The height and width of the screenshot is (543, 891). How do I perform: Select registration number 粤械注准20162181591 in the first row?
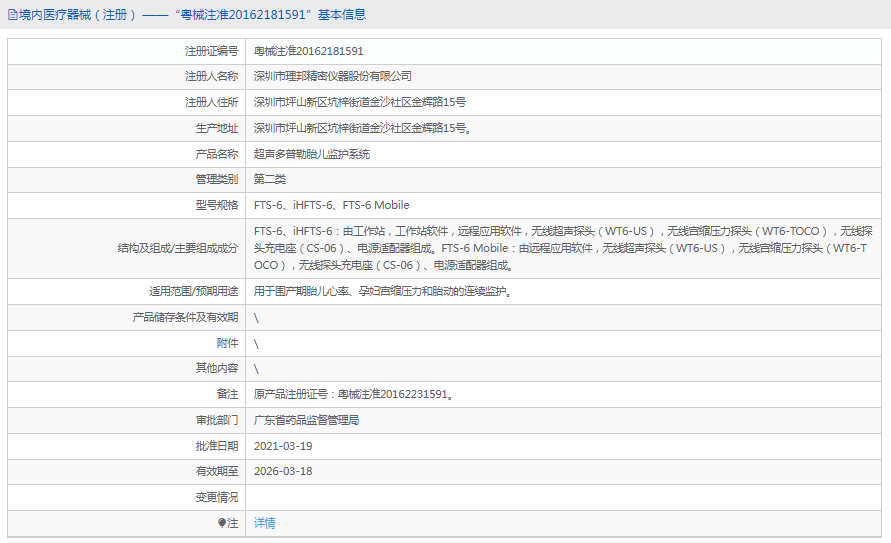pos(309,51)
